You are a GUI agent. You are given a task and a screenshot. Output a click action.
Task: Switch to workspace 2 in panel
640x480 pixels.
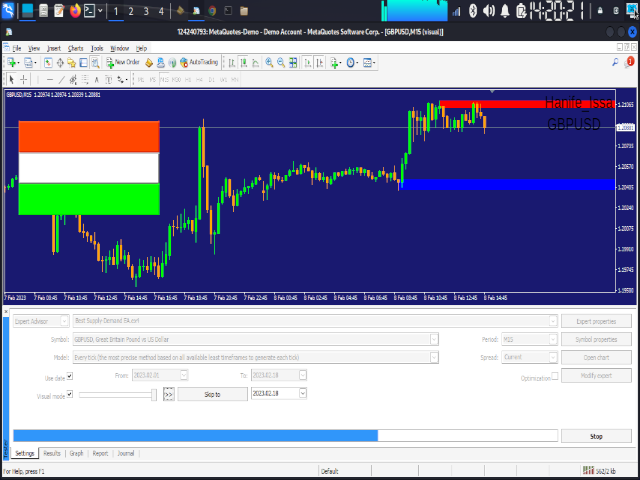(131, 11)
